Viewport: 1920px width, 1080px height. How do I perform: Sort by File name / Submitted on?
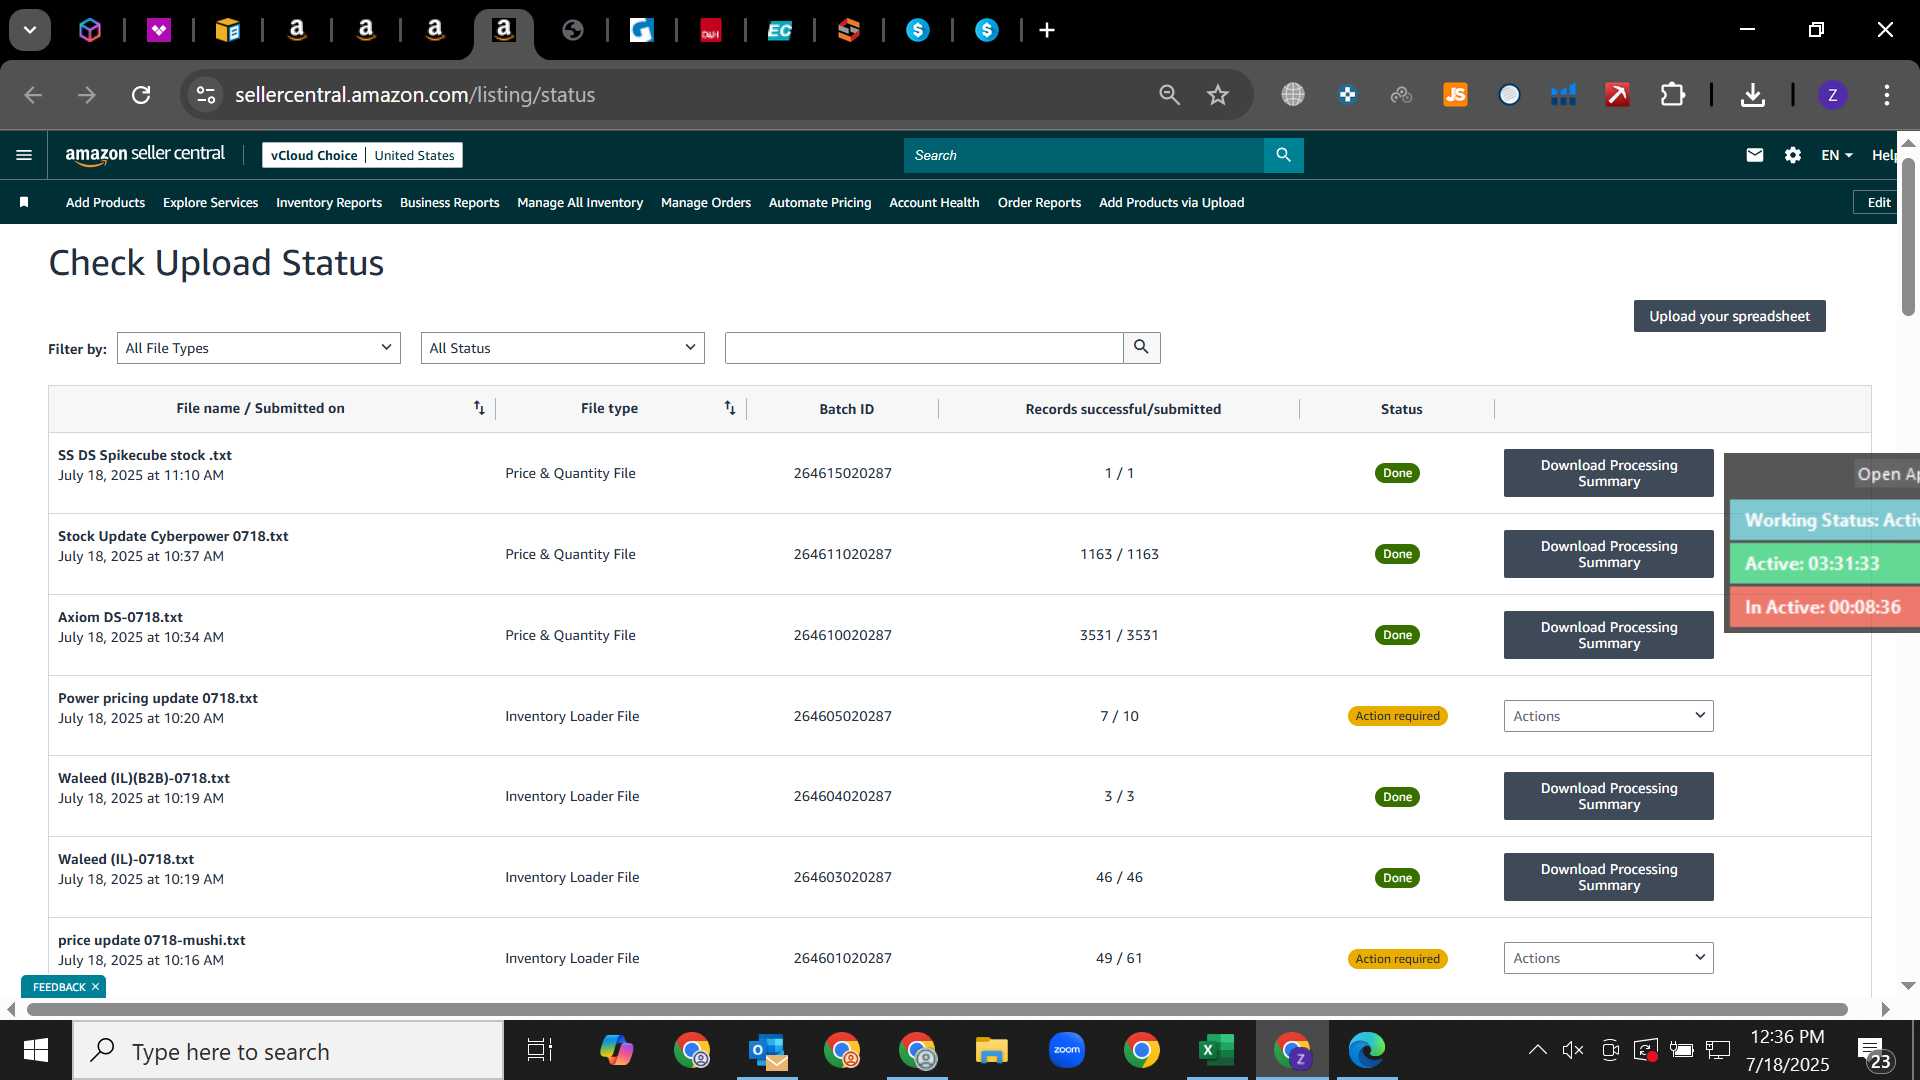479,408
